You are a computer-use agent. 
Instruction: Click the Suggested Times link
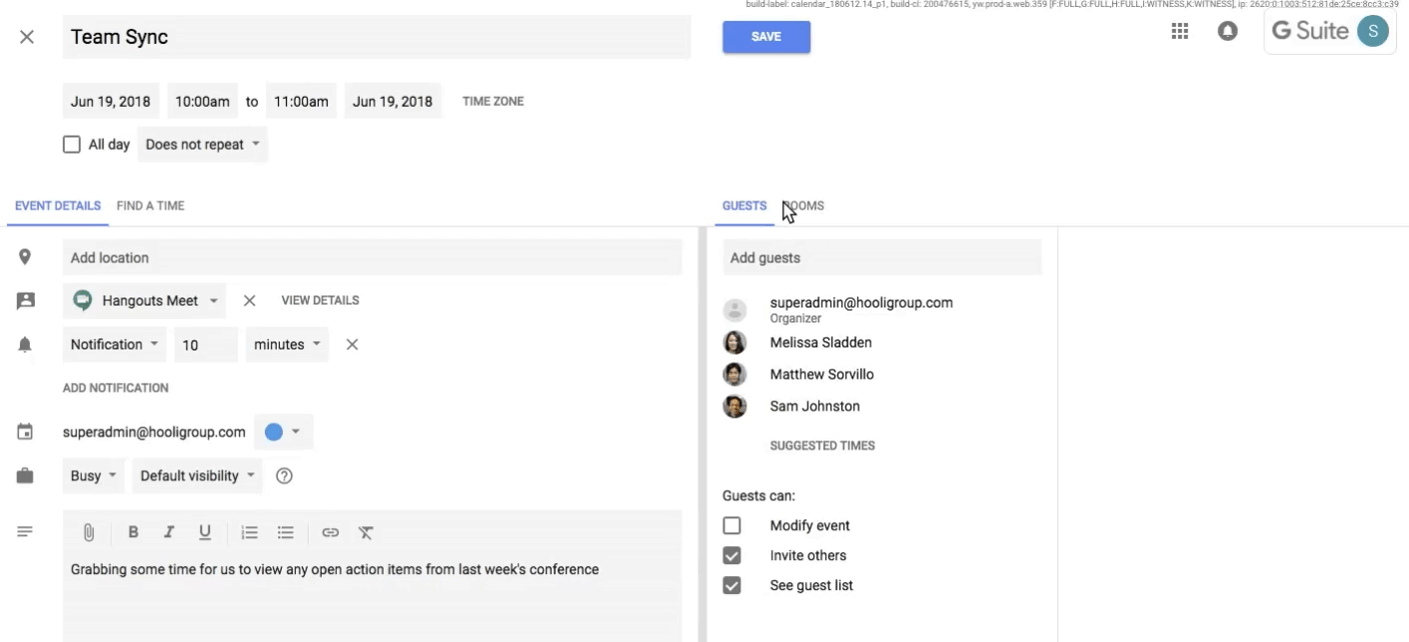point(822,446)
